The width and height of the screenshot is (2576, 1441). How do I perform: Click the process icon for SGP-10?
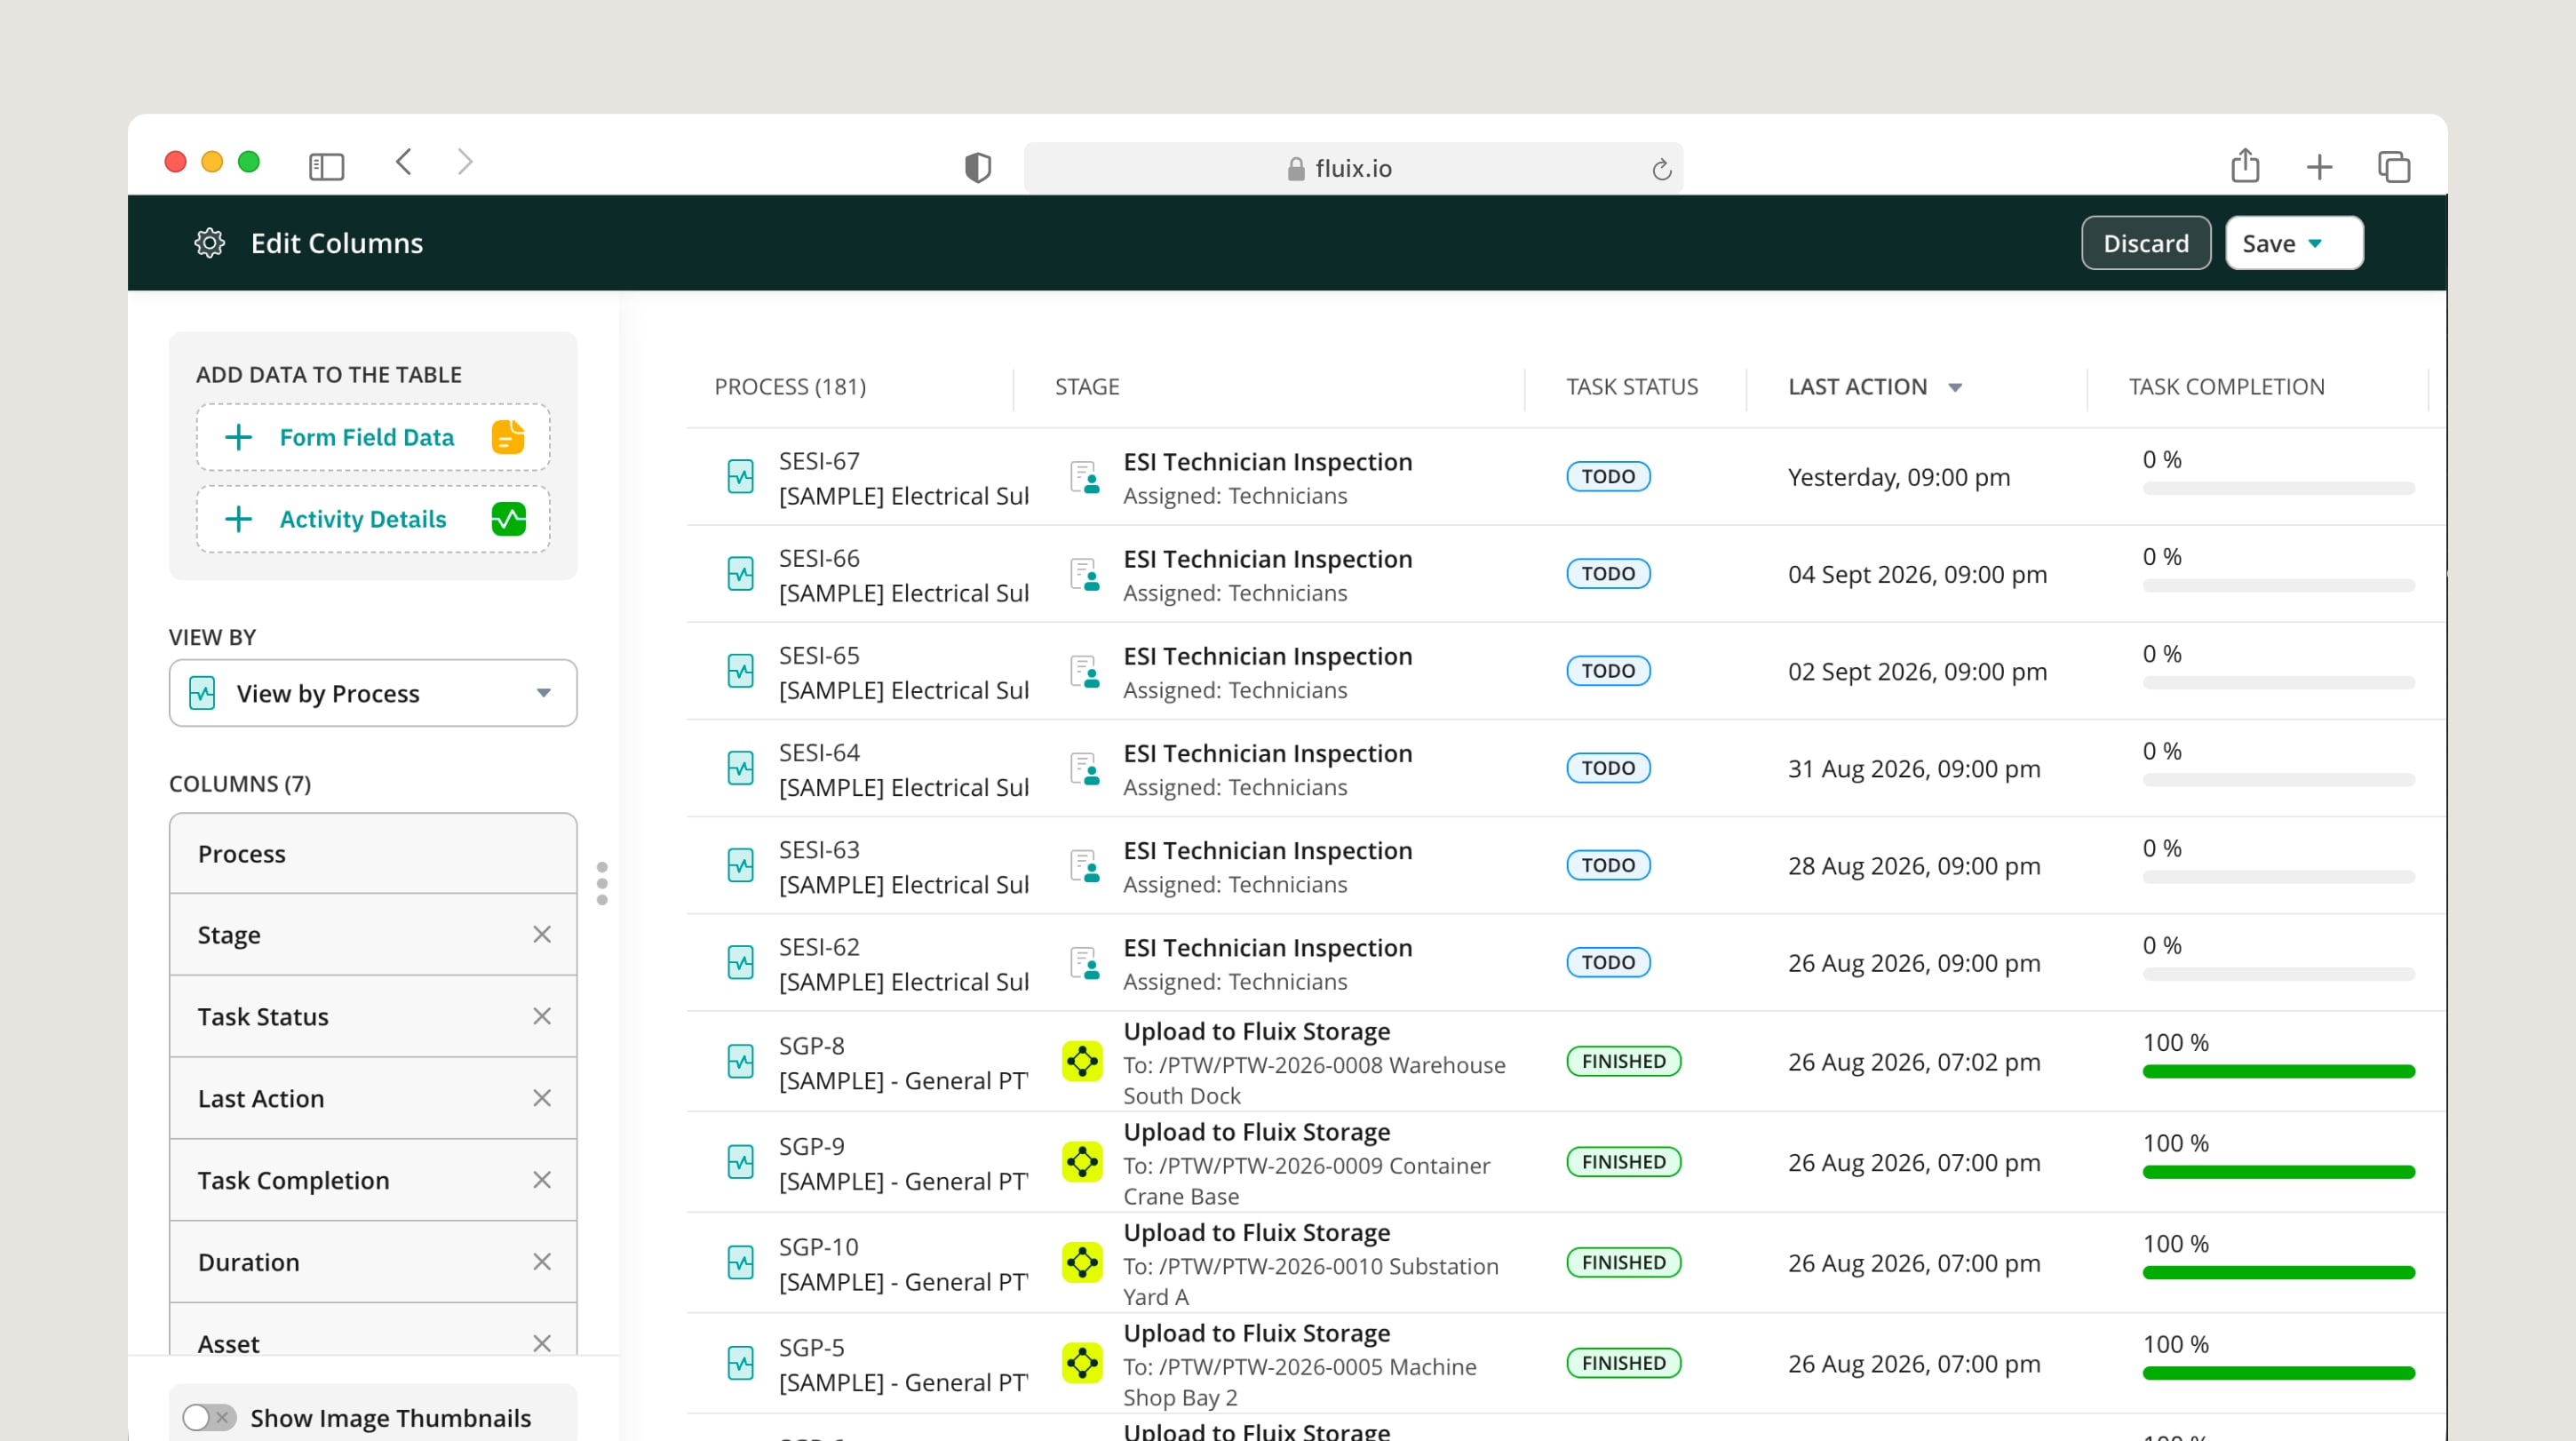(x=740, y=1263)
